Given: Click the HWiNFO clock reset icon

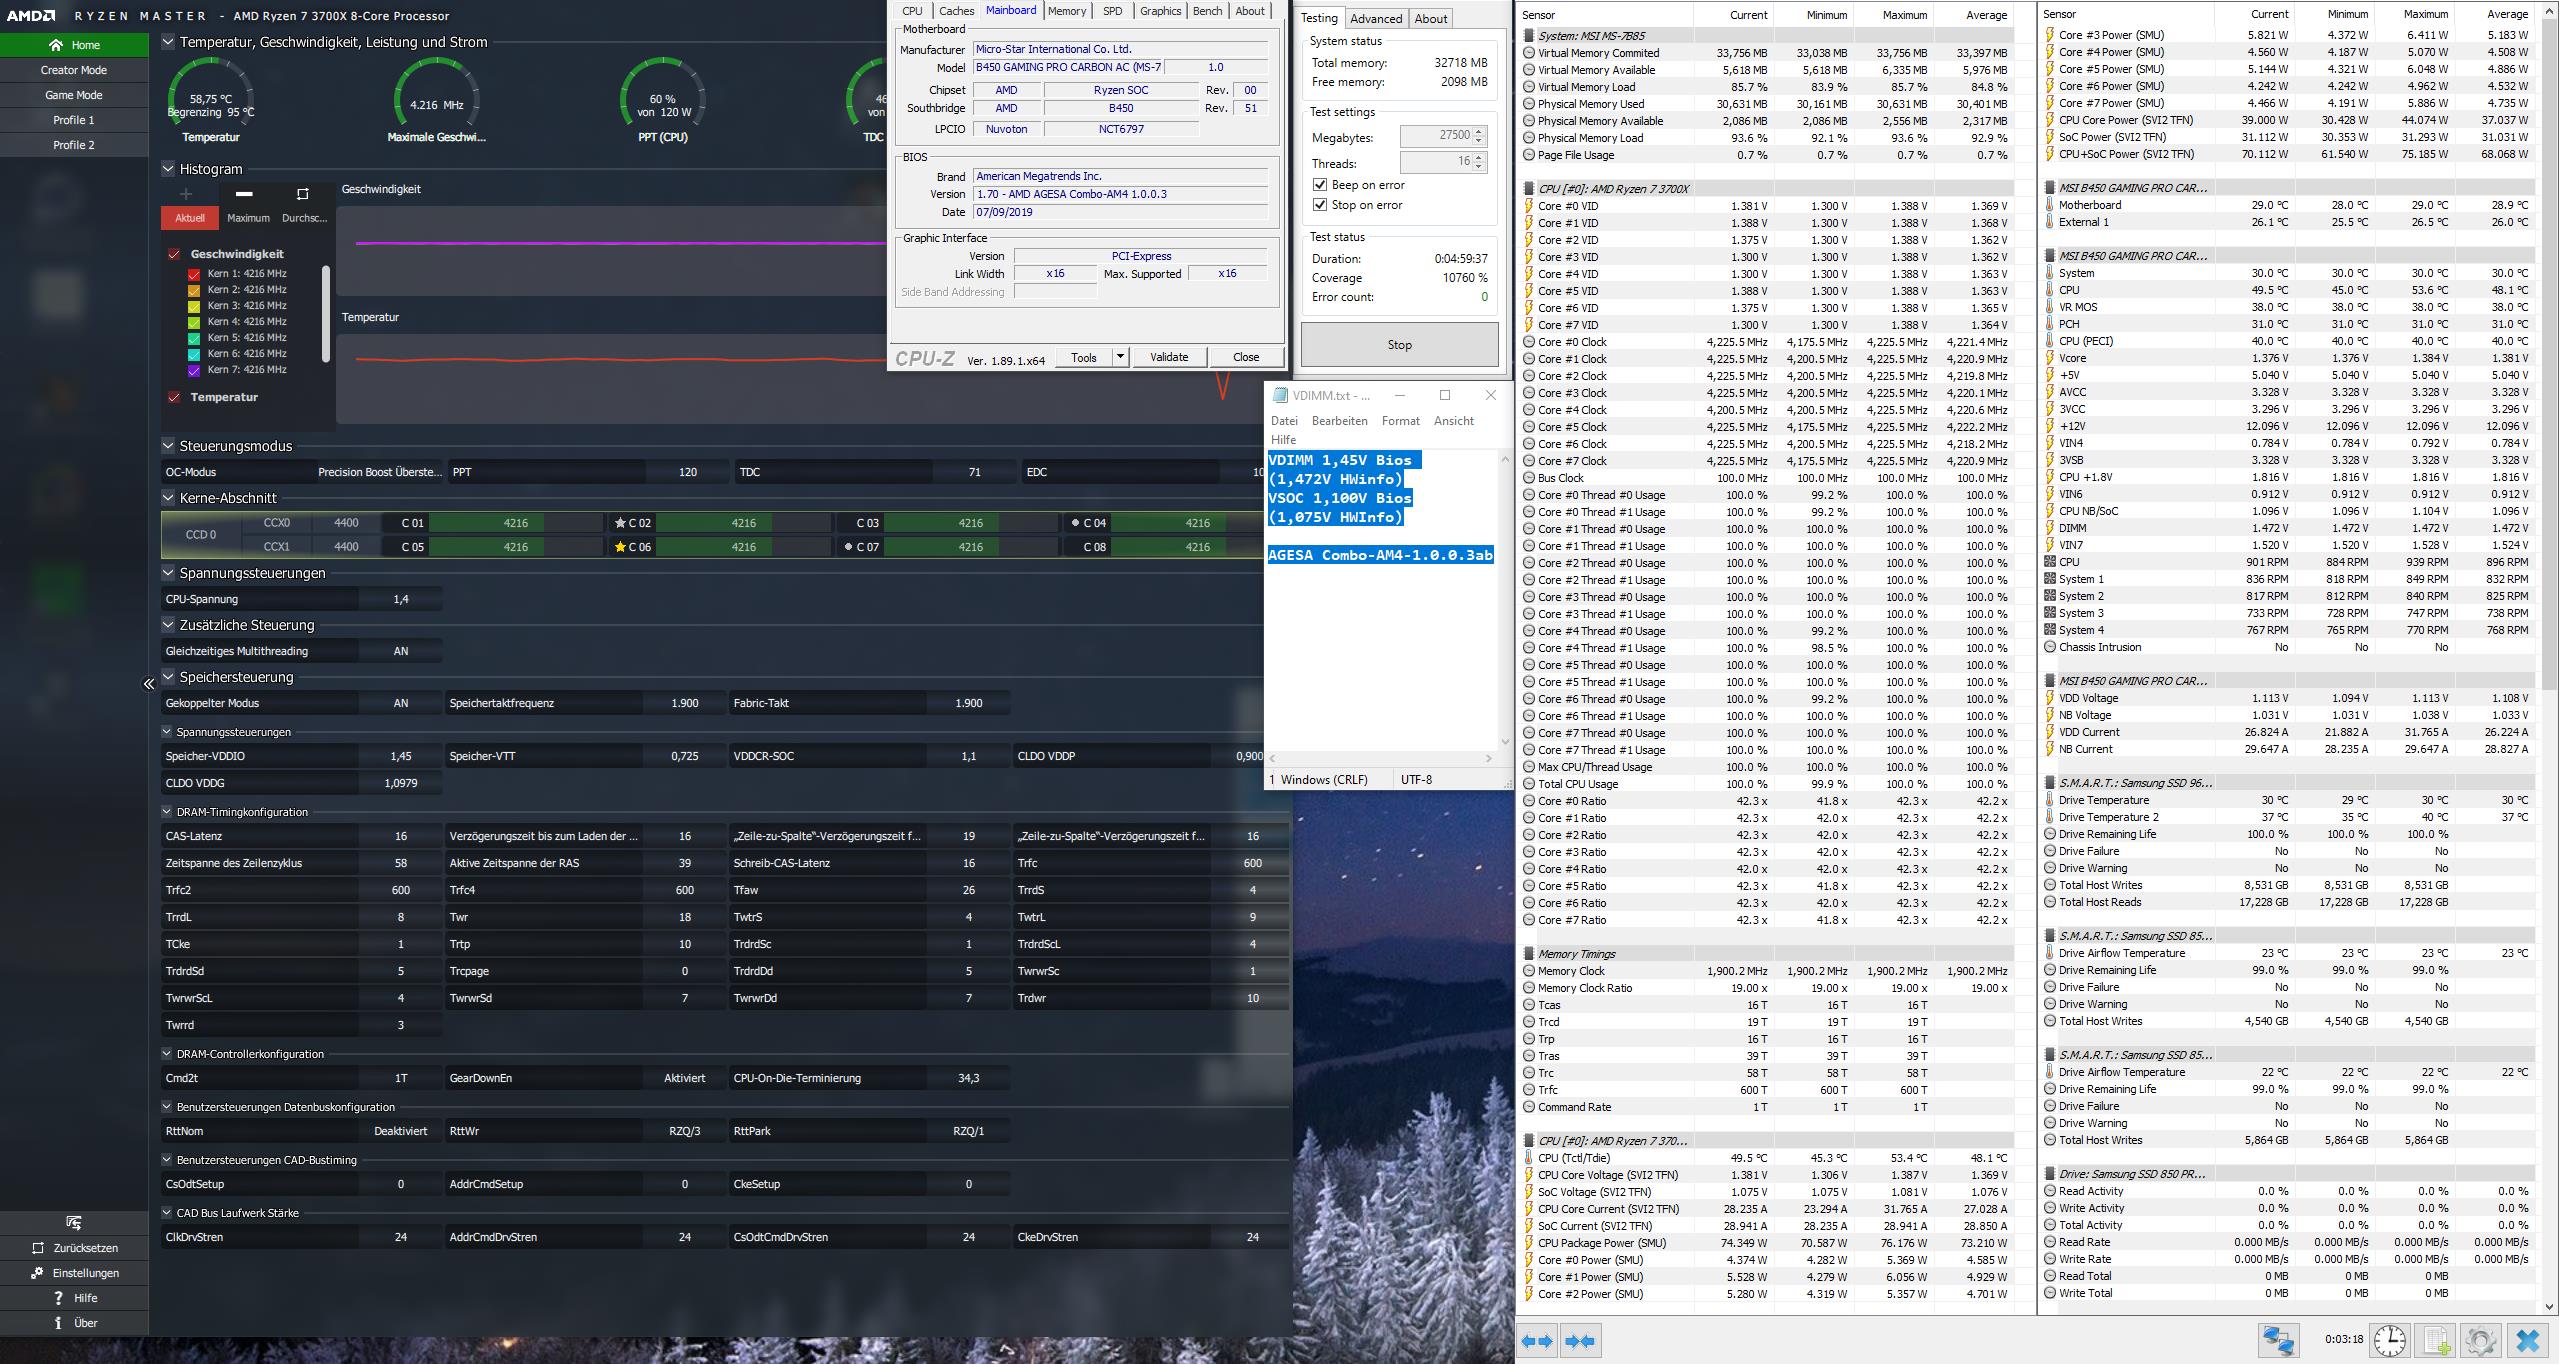Looking at the screenshot, I should point(2389,1340).
